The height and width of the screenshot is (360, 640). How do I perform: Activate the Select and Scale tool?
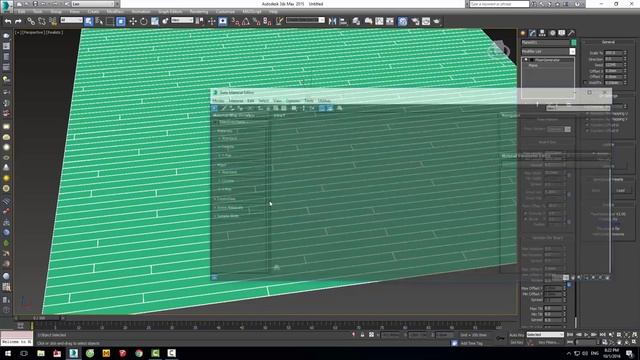tap(155, 21)
